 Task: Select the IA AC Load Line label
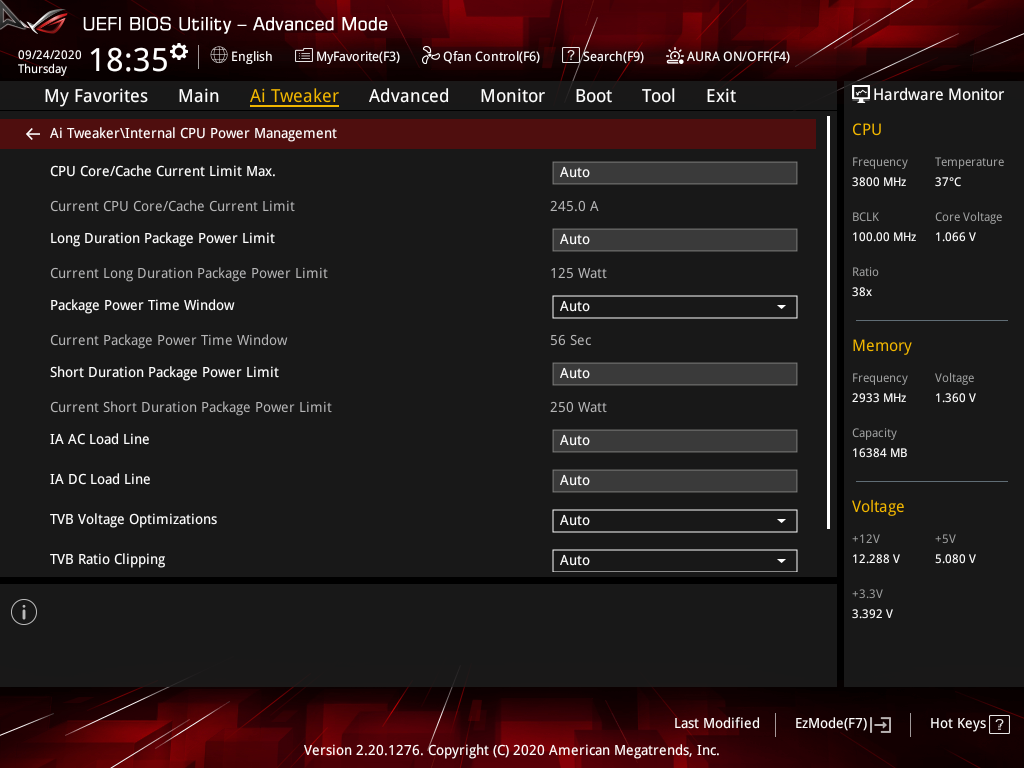99,440
